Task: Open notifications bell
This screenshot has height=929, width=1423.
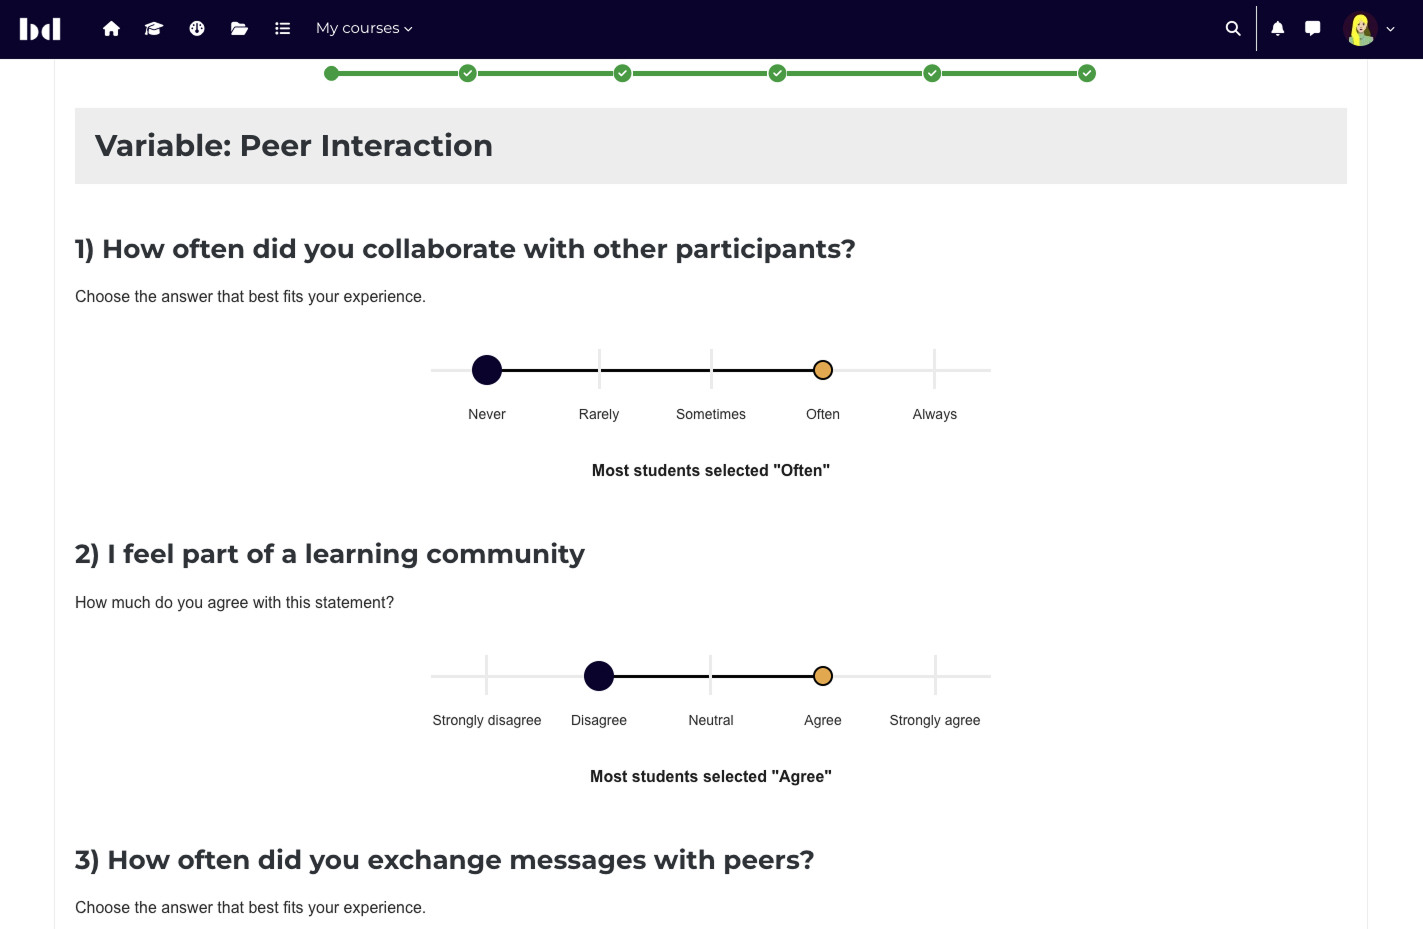Action: pos(1277,29)
